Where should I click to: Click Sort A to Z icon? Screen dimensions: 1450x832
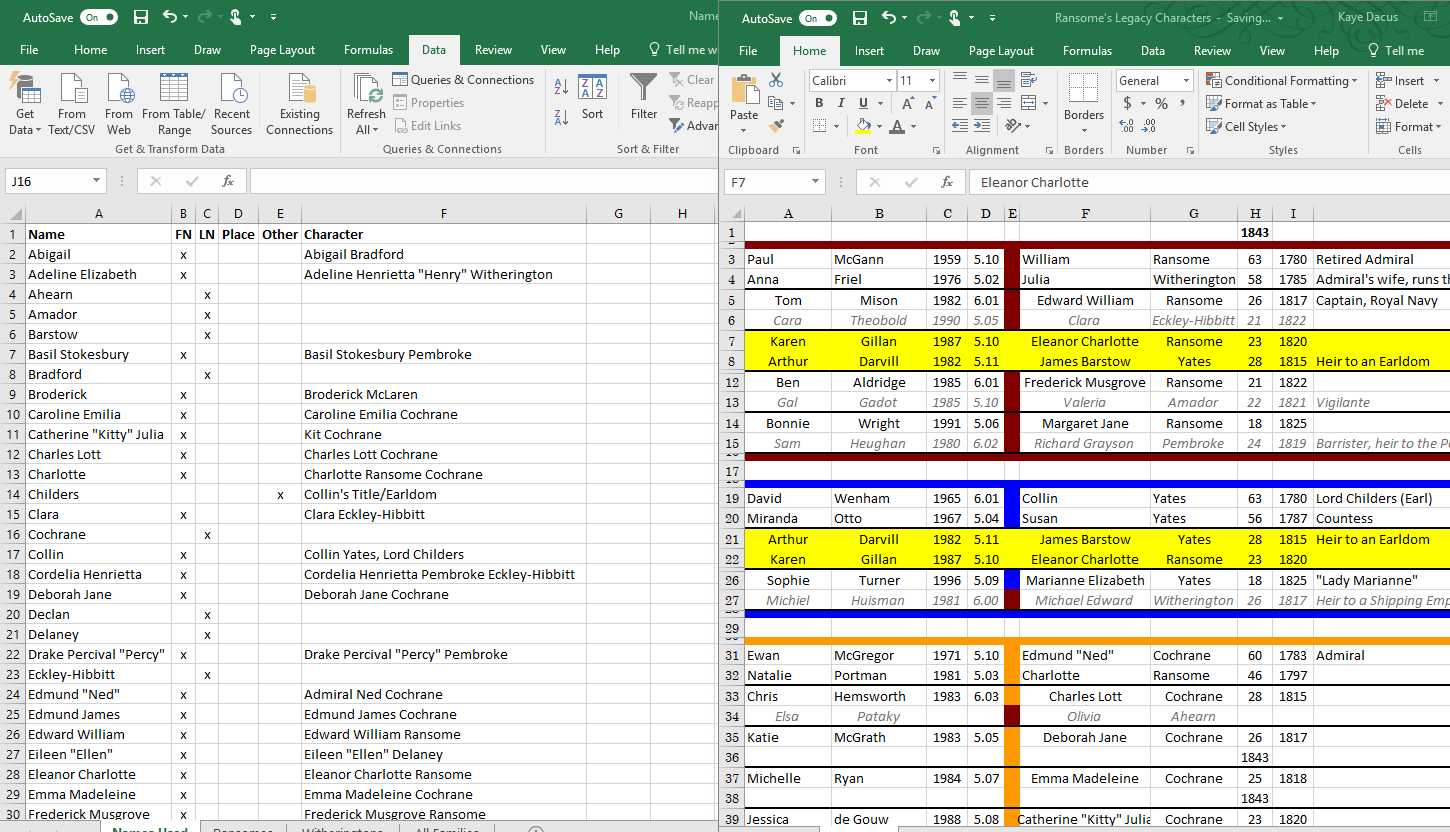[x=561, y=87]
